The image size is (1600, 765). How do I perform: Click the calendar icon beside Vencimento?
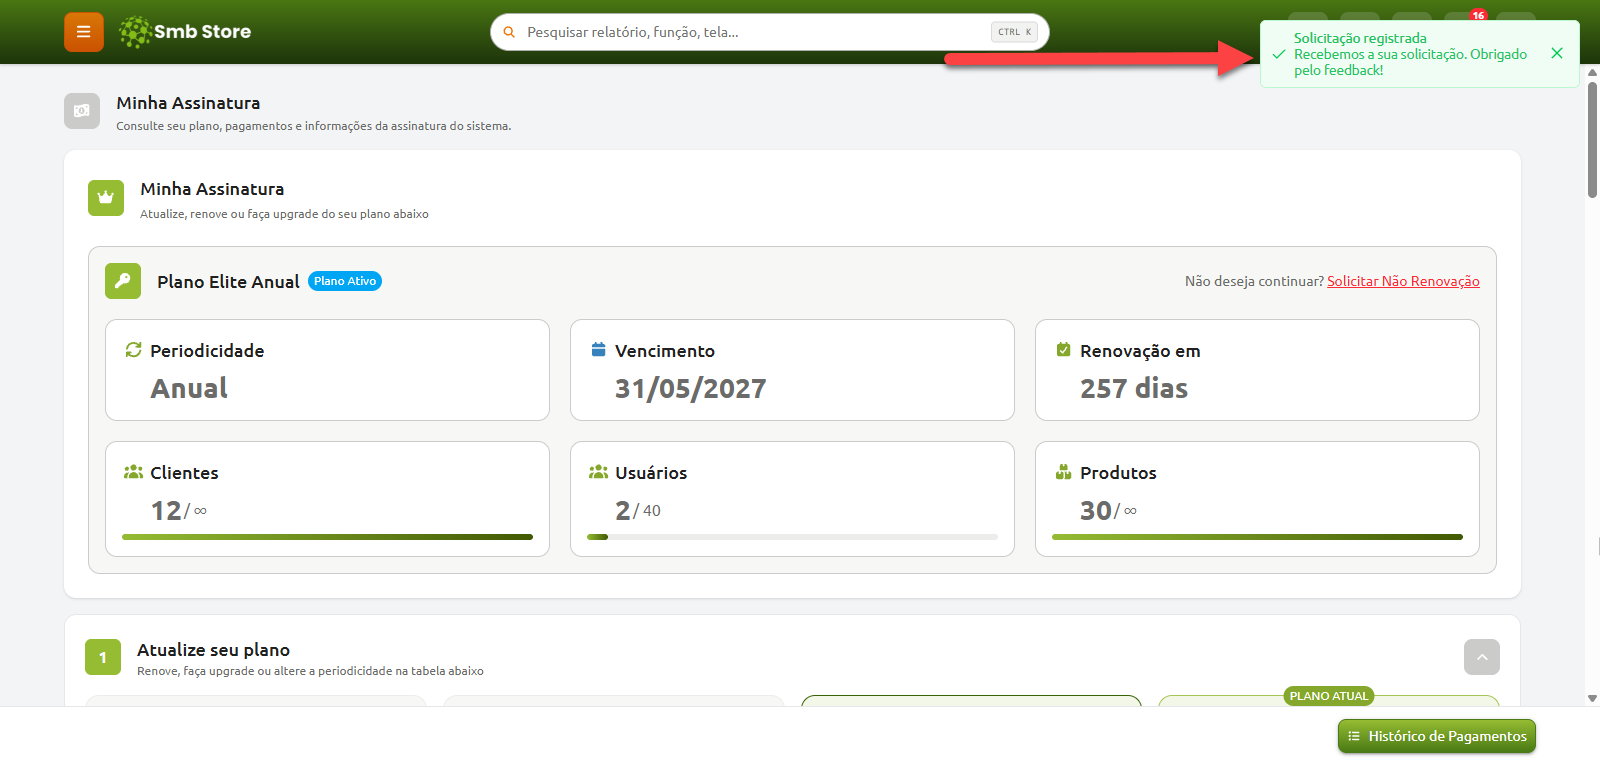[x=598, y=350]
